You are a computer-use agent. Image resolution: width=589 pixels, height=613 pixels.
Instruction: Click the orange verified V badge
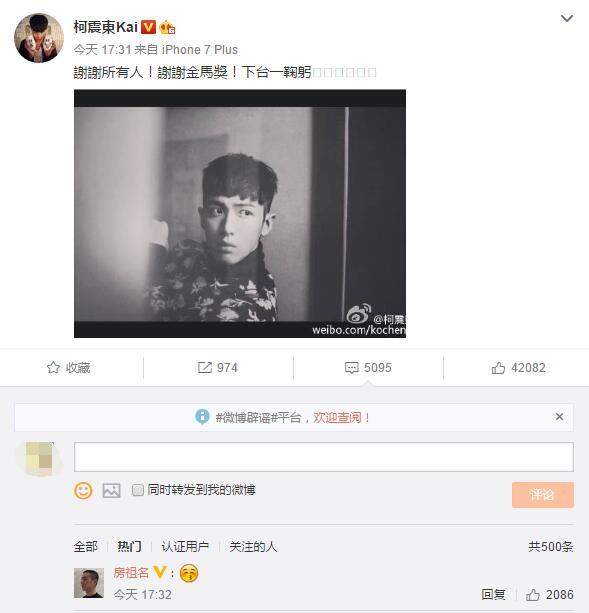pyautogui.click(x=148, y=27)
